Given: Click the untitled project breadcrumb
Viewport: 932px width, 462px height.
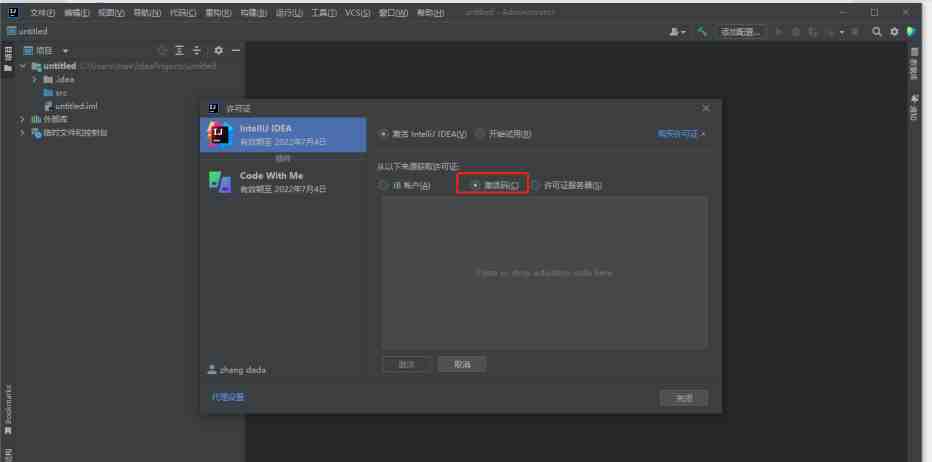Looking at the screenshot, I should [27, 32].
